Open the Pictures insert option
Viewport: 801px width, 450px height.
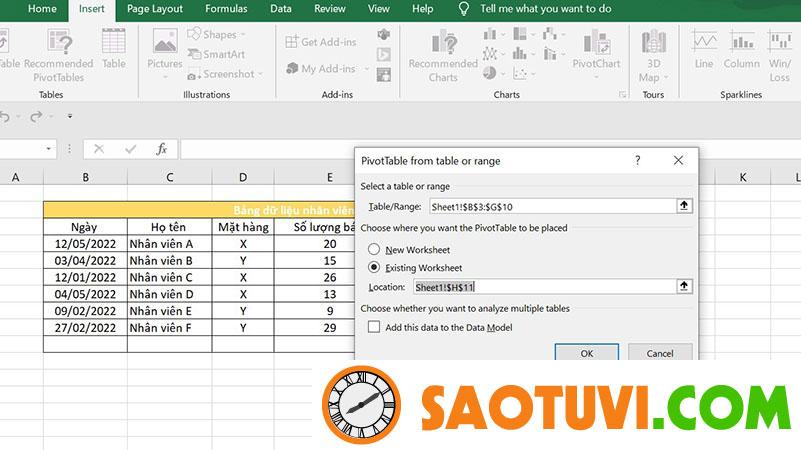coord(164,49)
